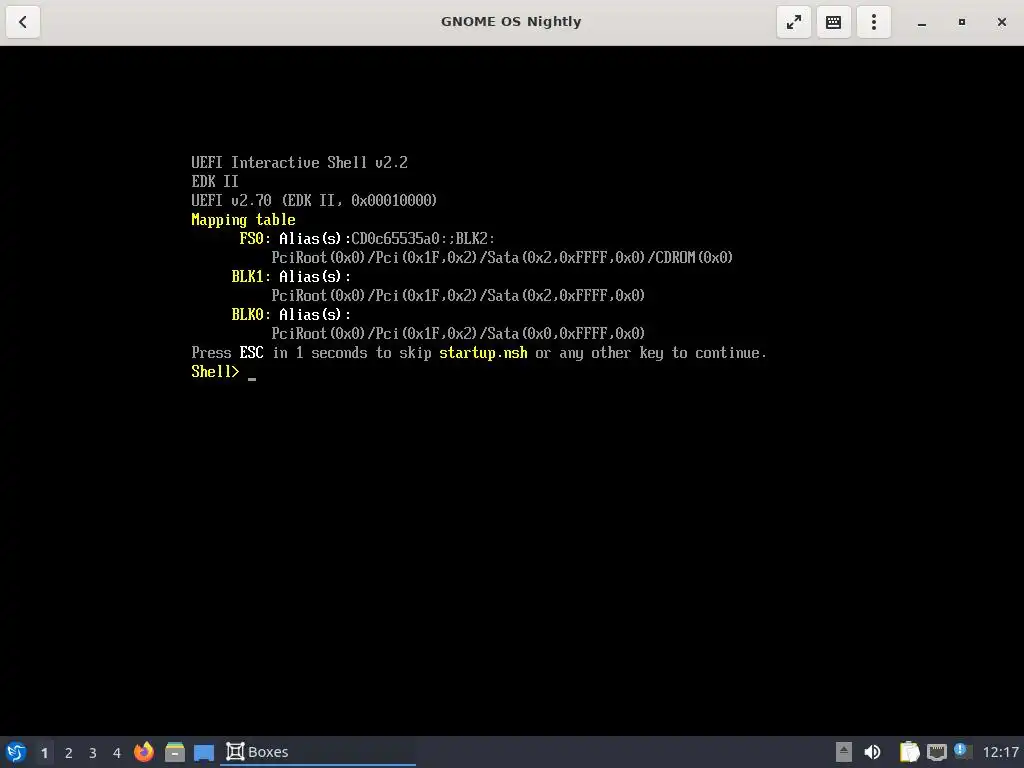Maximize the GNOME OS Nightly window
1024x768 pixels.
tap(961, 22)
